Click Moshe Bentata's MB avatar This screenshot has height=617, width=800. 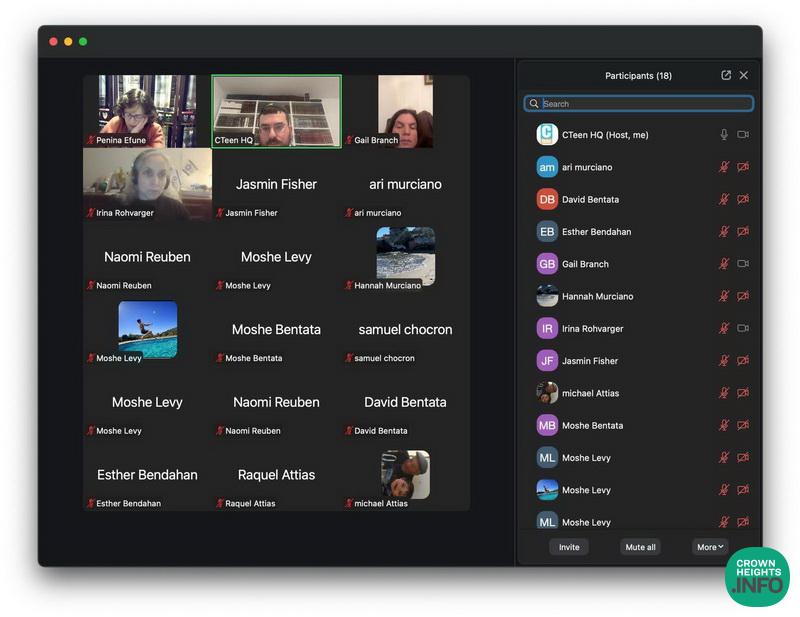pos(547,425)
